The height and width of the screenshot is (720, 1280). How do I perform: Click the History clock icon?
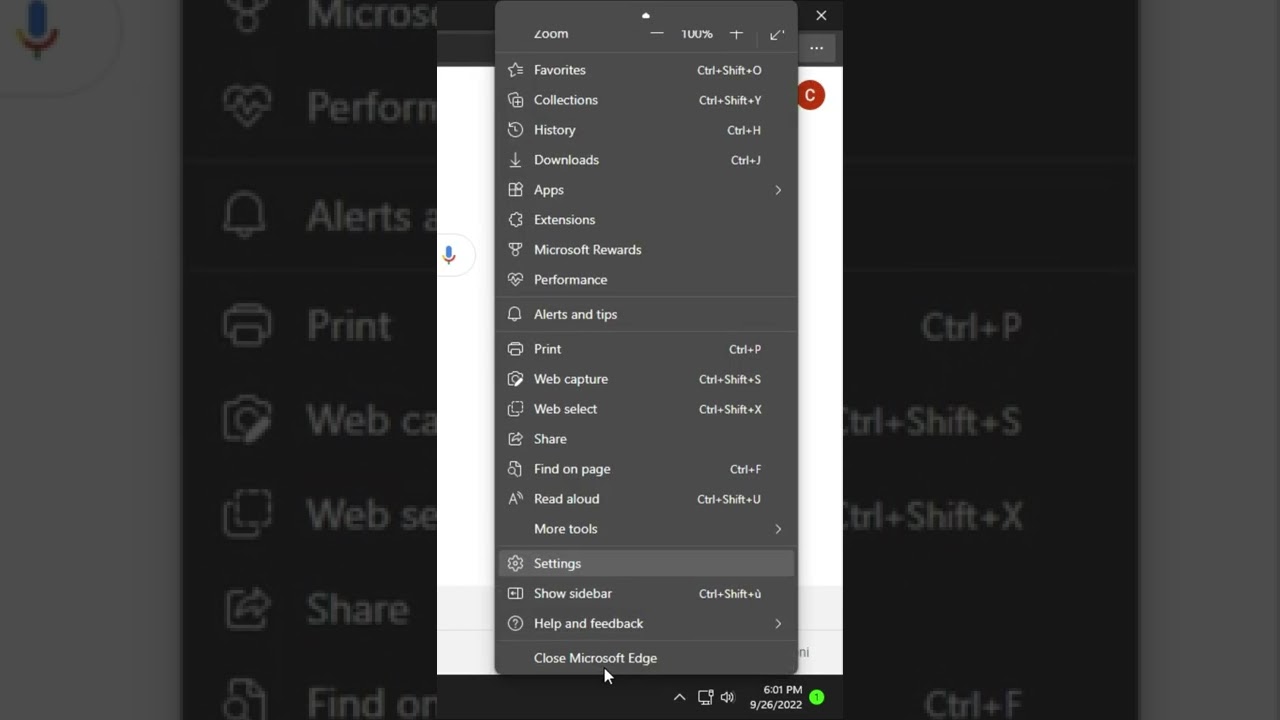(515, 130)
